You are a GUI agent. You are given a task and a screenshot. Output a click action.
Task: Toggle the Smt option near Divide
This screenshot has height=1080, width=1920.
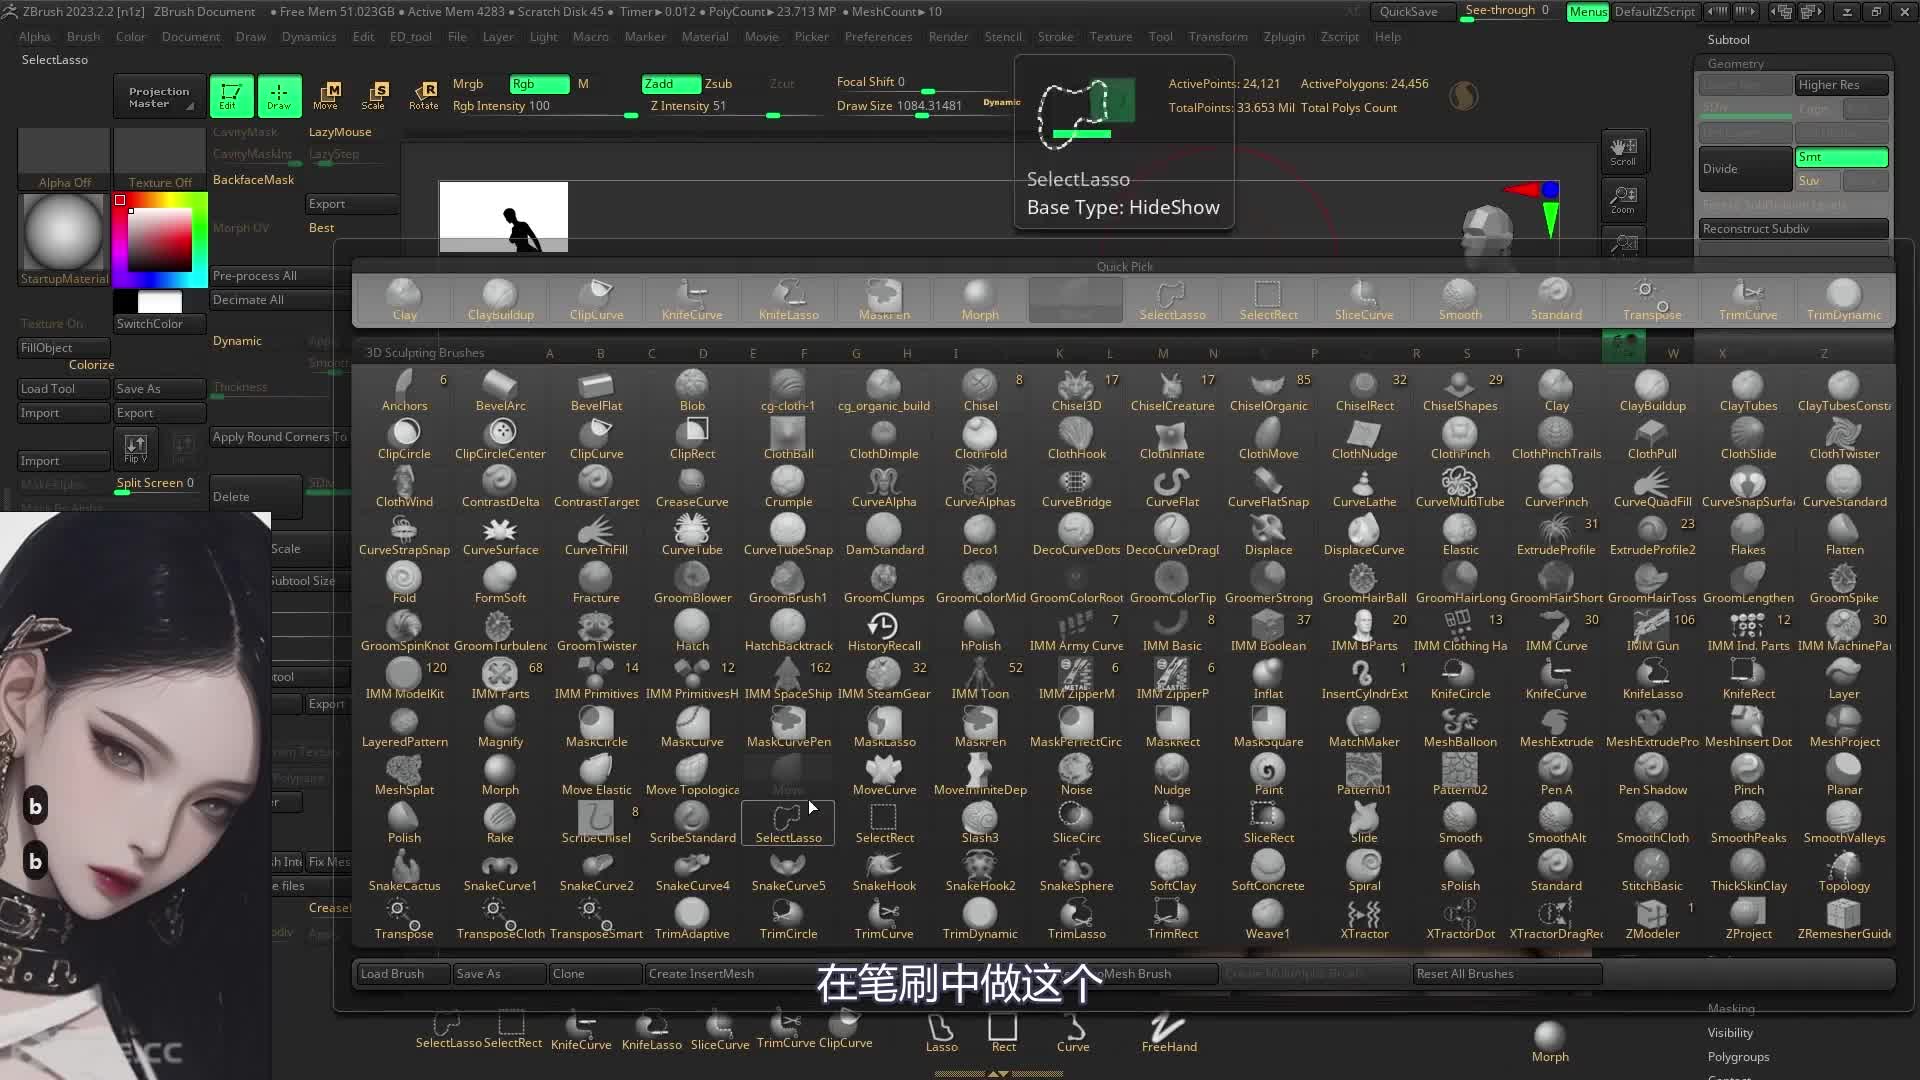pos(1840,157)
